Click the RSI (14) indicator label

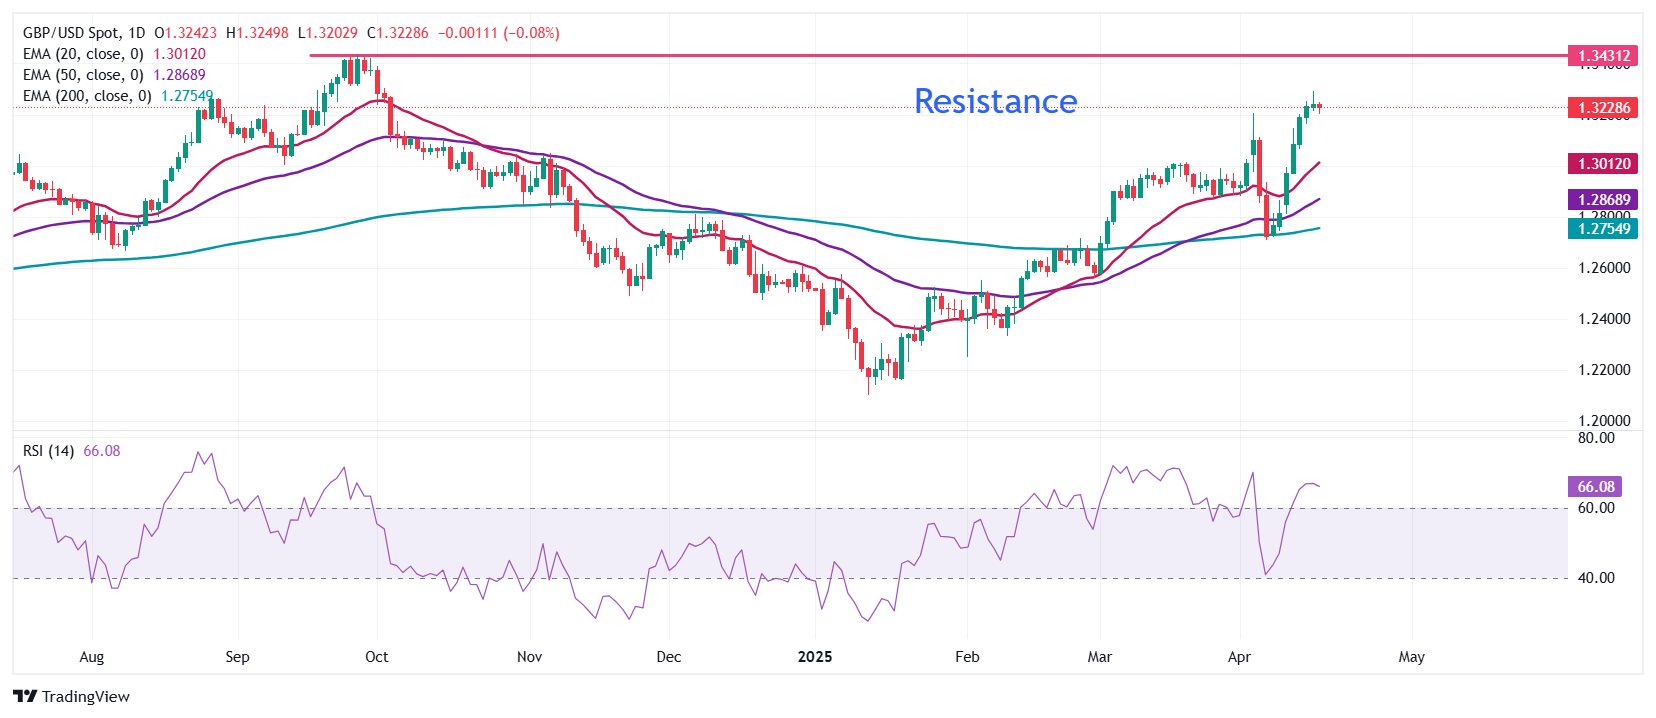pyautogui.click(x=48, y=451)
